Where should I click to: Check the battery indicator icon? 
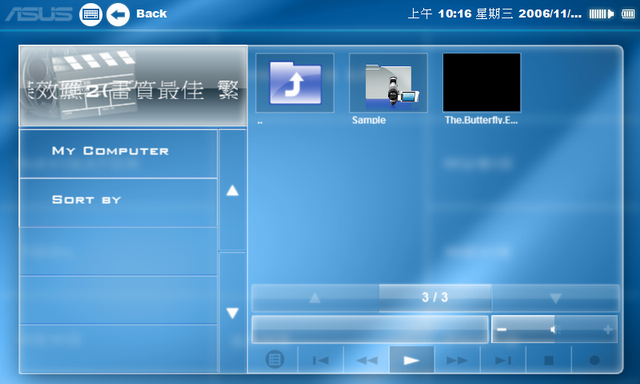point(628,14)
